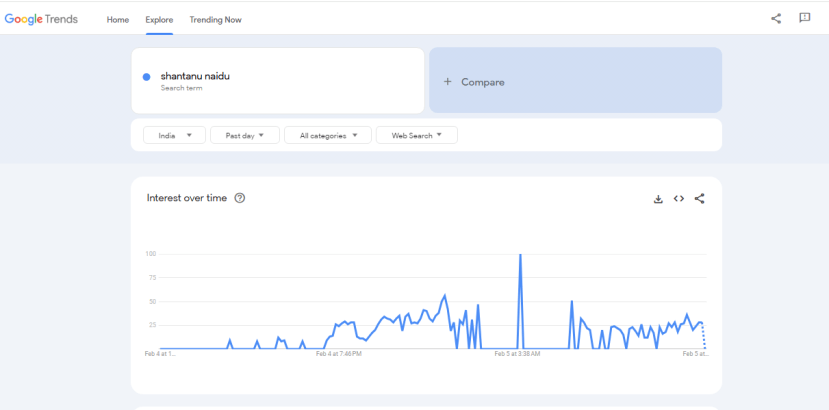Click the 100 peak on the chart
Viewport: 829px width, 410px height.
pos(520,255)
